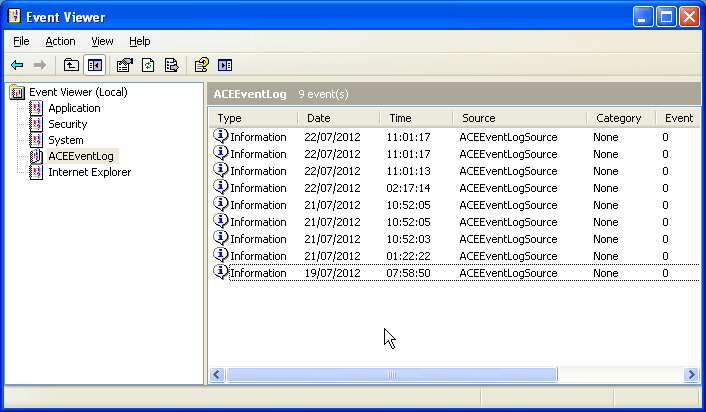Click the Export List toolbar icon
The width and height of the screenshot is (706, 412).
pos(171,65)
